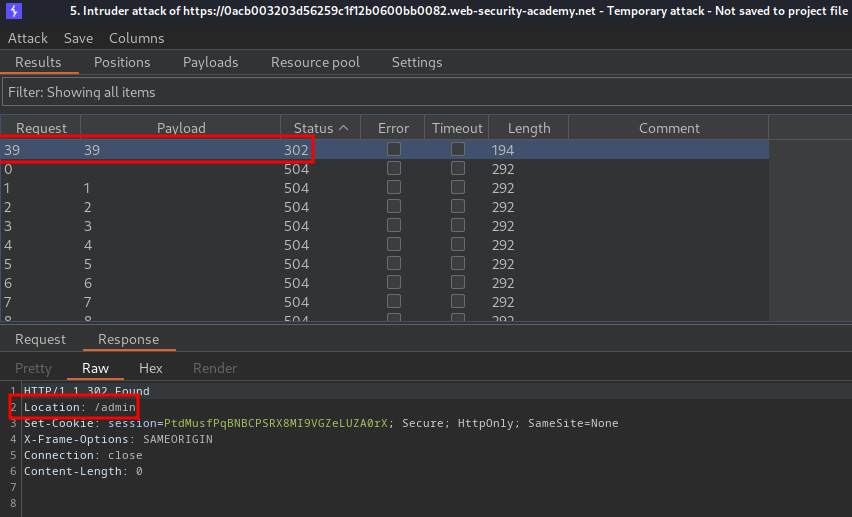Image resolution: width=852 pixels, height=517 pixels.
Task: Switch to Raw view
Action: pos(96,368)
